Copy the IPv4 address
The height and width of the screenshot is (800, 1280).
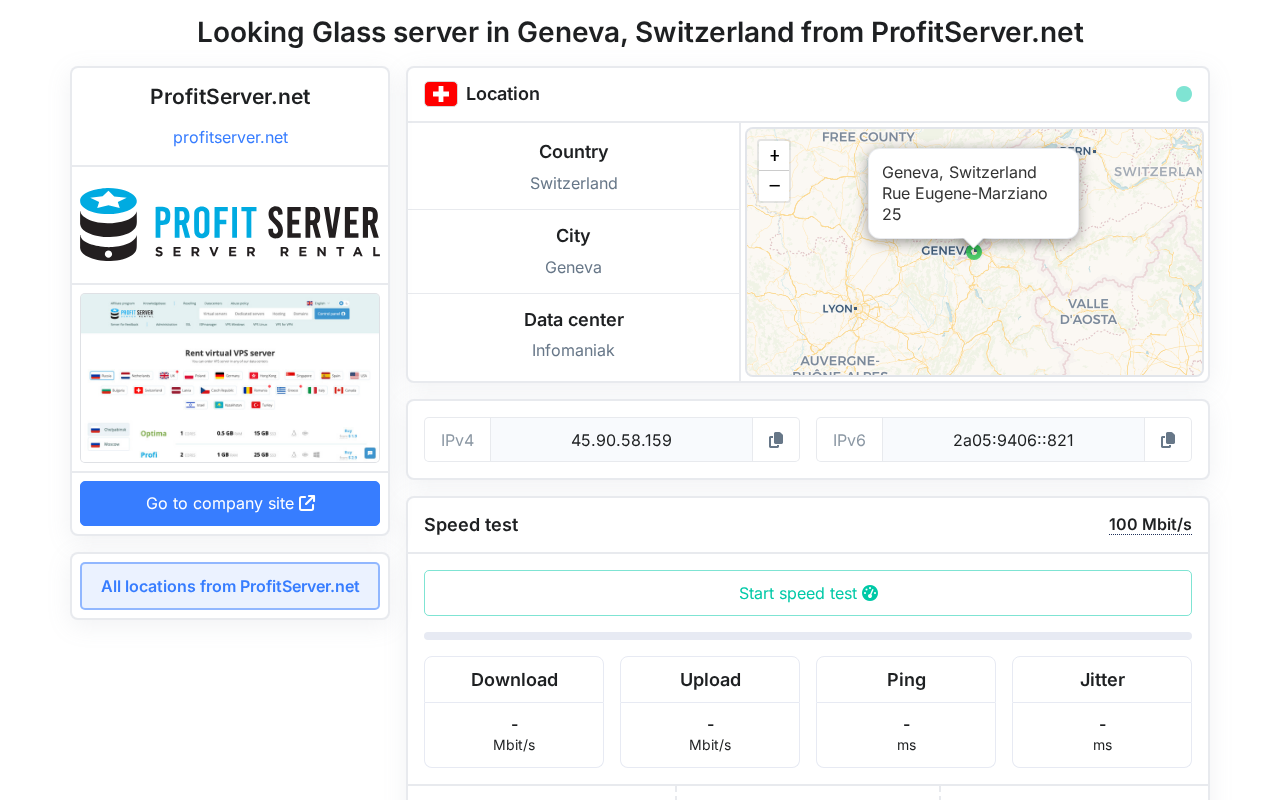pyautogui.click(x=775, y=440)
